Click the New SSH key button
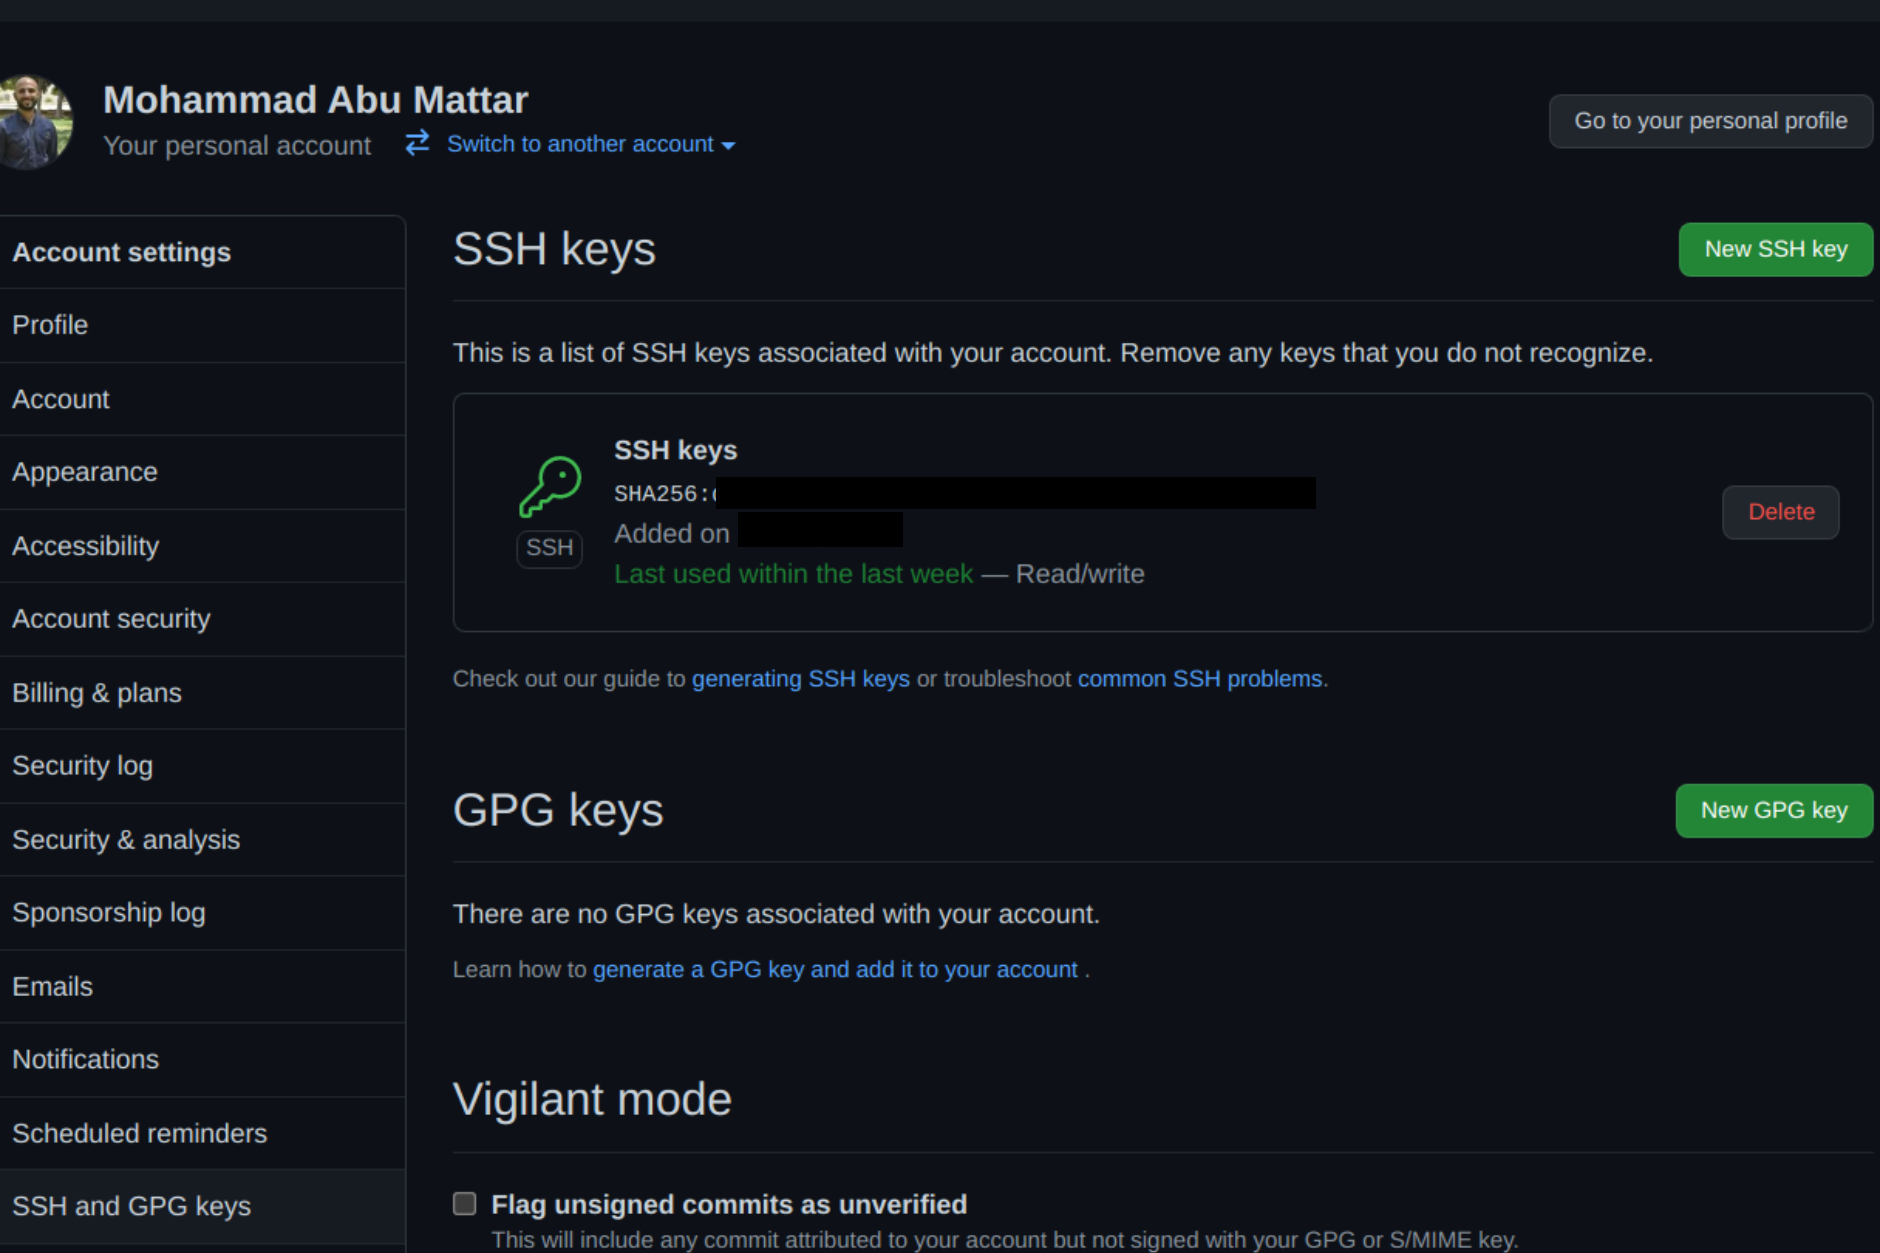The height and width of the screenshot is (1253, 1880). 1774,249
